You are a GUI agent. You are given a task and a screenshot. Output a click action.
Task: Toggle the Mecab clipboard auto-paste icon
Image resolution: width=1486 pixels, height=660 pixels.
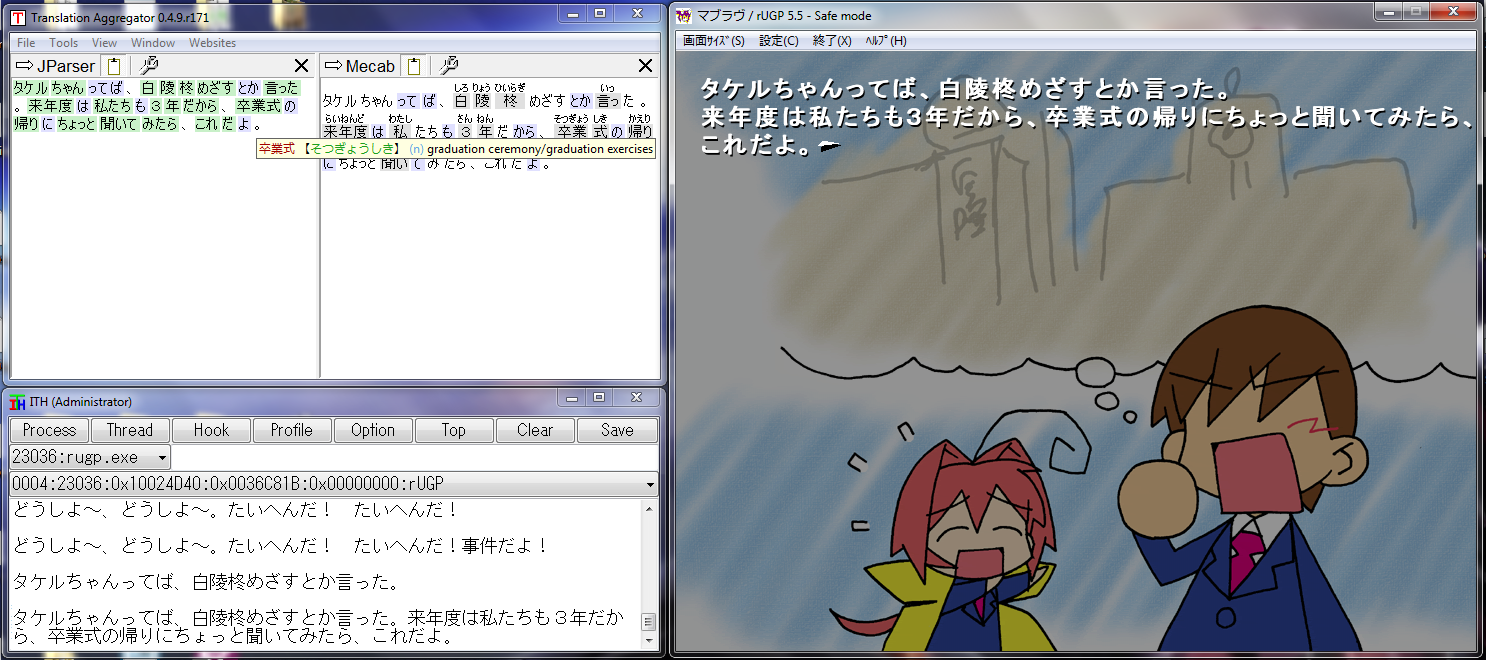tap(413, 66)
